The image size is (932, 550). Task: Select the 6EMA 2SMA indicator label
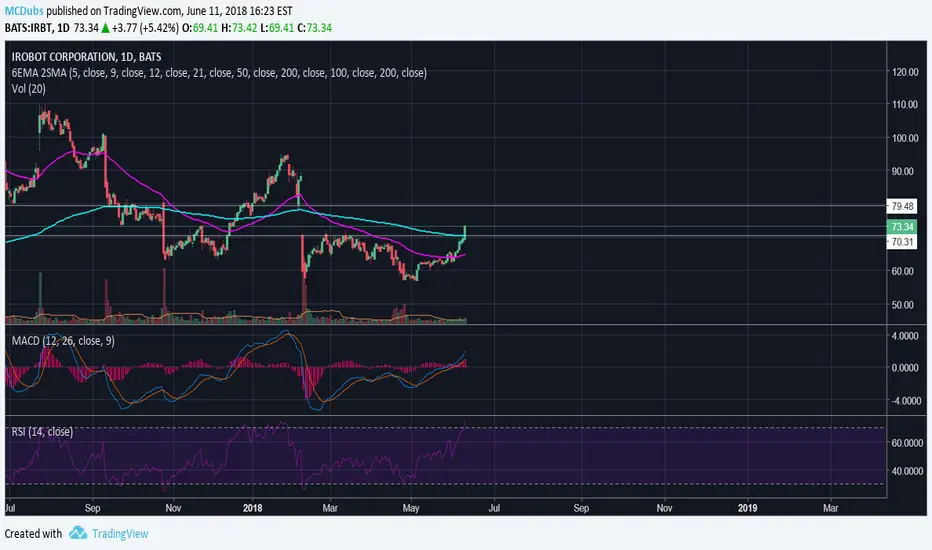click(x=219, y=73)
